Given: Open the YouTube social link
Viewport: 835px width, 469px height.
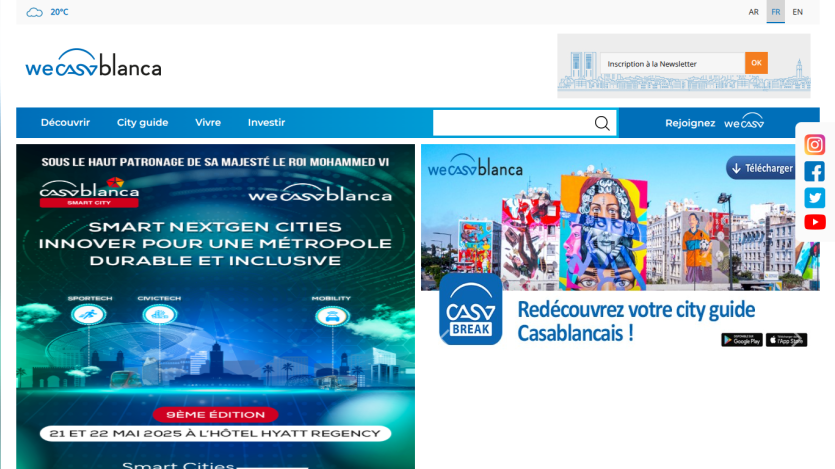Looking at the screenshot, I should (x=814, y=222).
